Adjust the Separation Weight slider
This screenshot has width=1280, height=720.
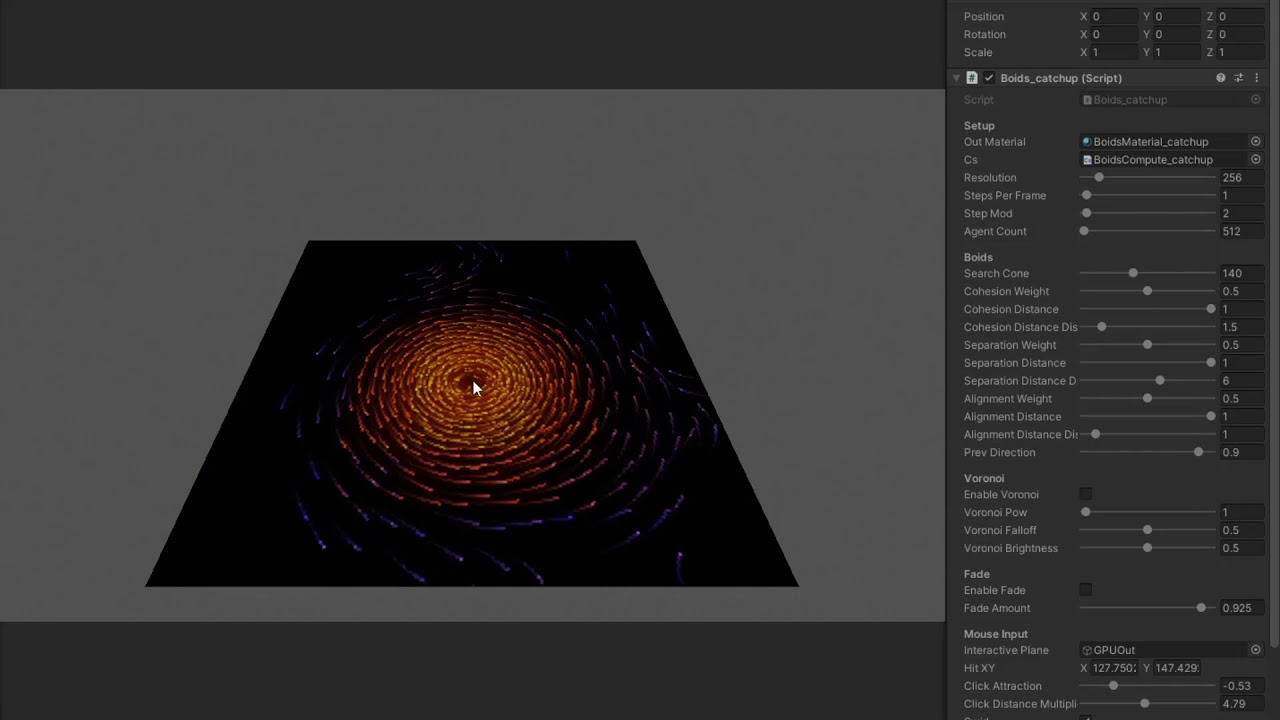(1148, 346)
